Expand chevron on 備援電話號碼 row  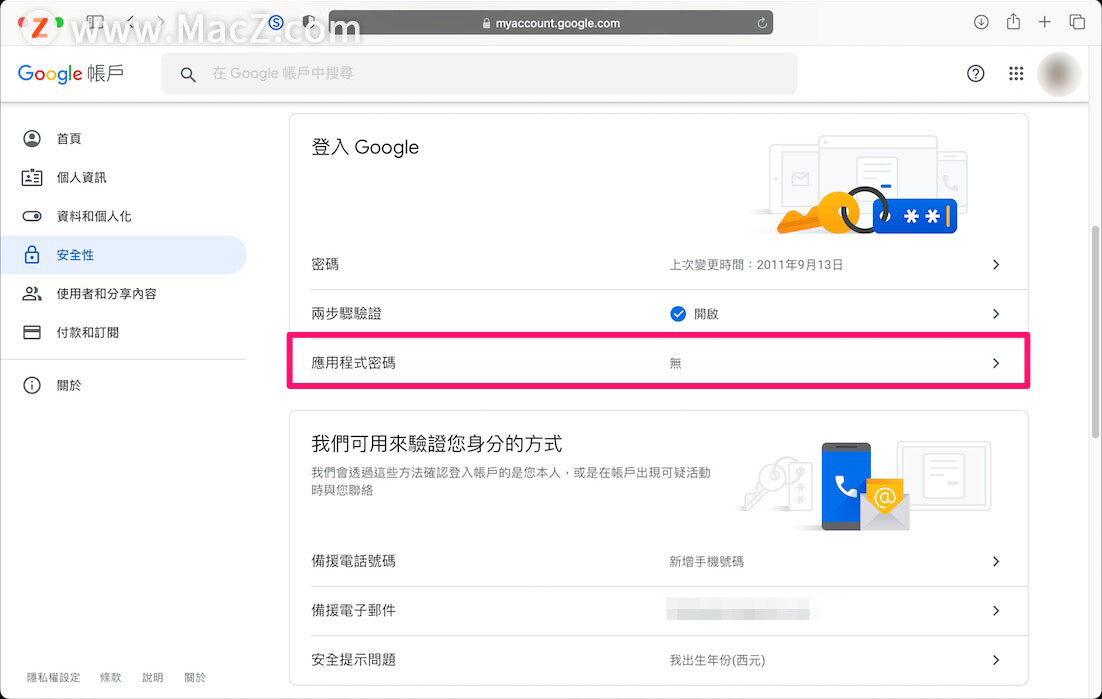996,561
